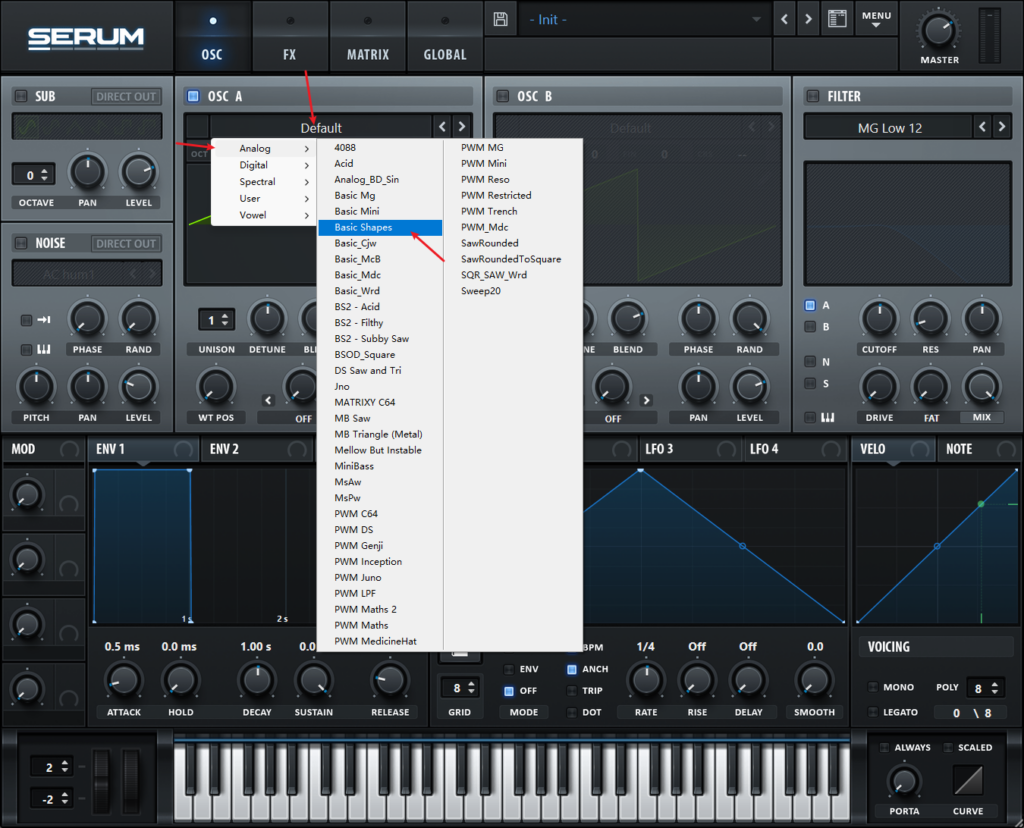The height and width of the screenshot is (828, 1024).
Task: Enable MONO voicing checkbox
Action: coord(873,688)
